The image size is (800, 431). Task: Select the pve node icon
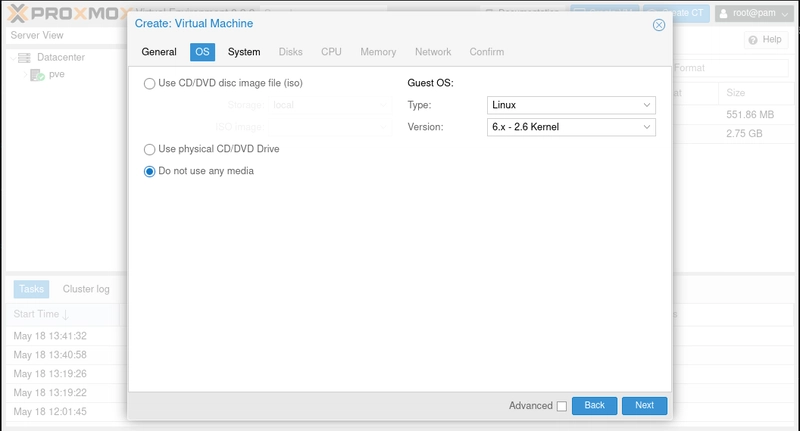click(36, 75)
